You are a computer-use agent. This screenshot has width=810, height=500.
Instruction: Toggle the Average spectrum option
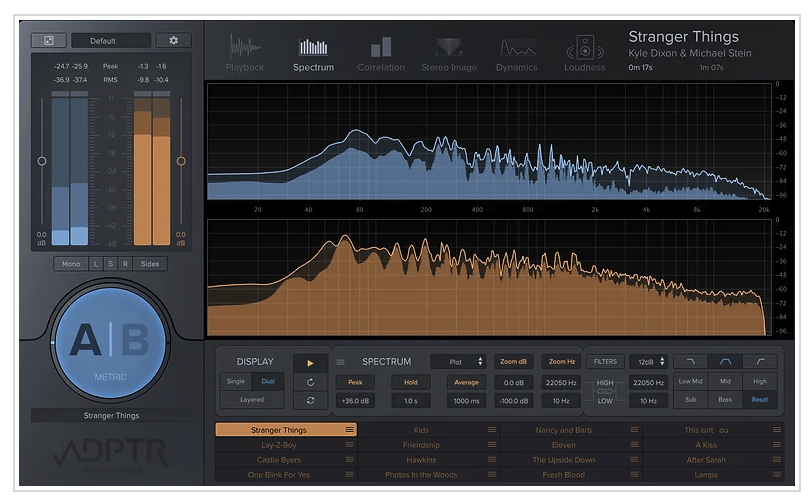466,383
